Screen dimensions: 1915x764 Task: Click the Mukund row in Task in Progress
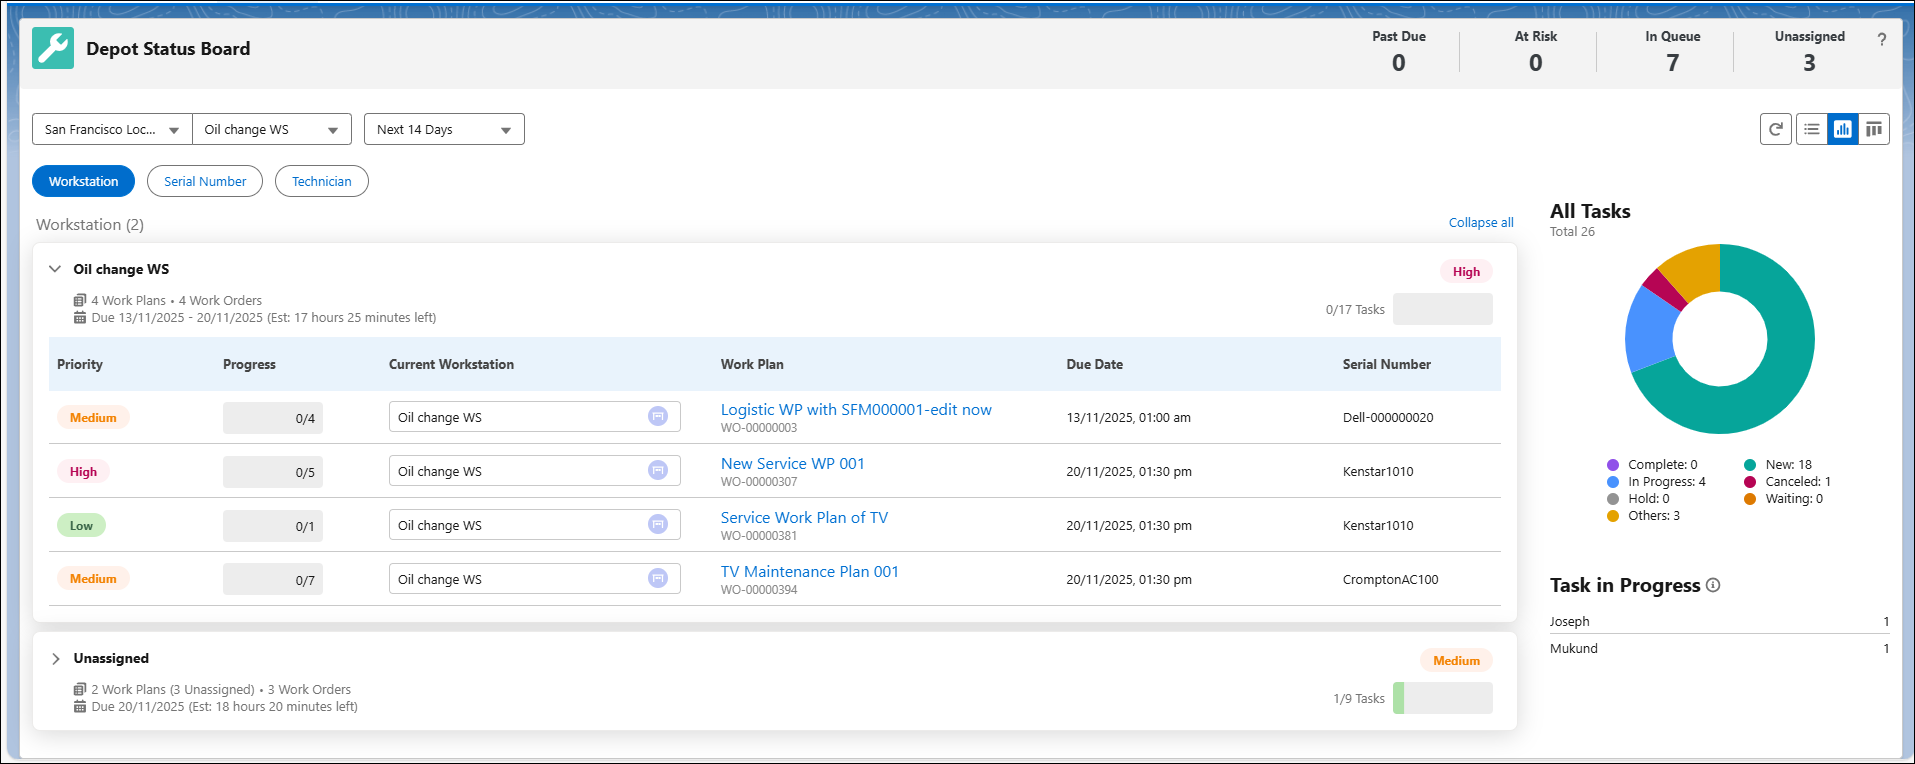pyautogui.click(x=1719, y=648)
